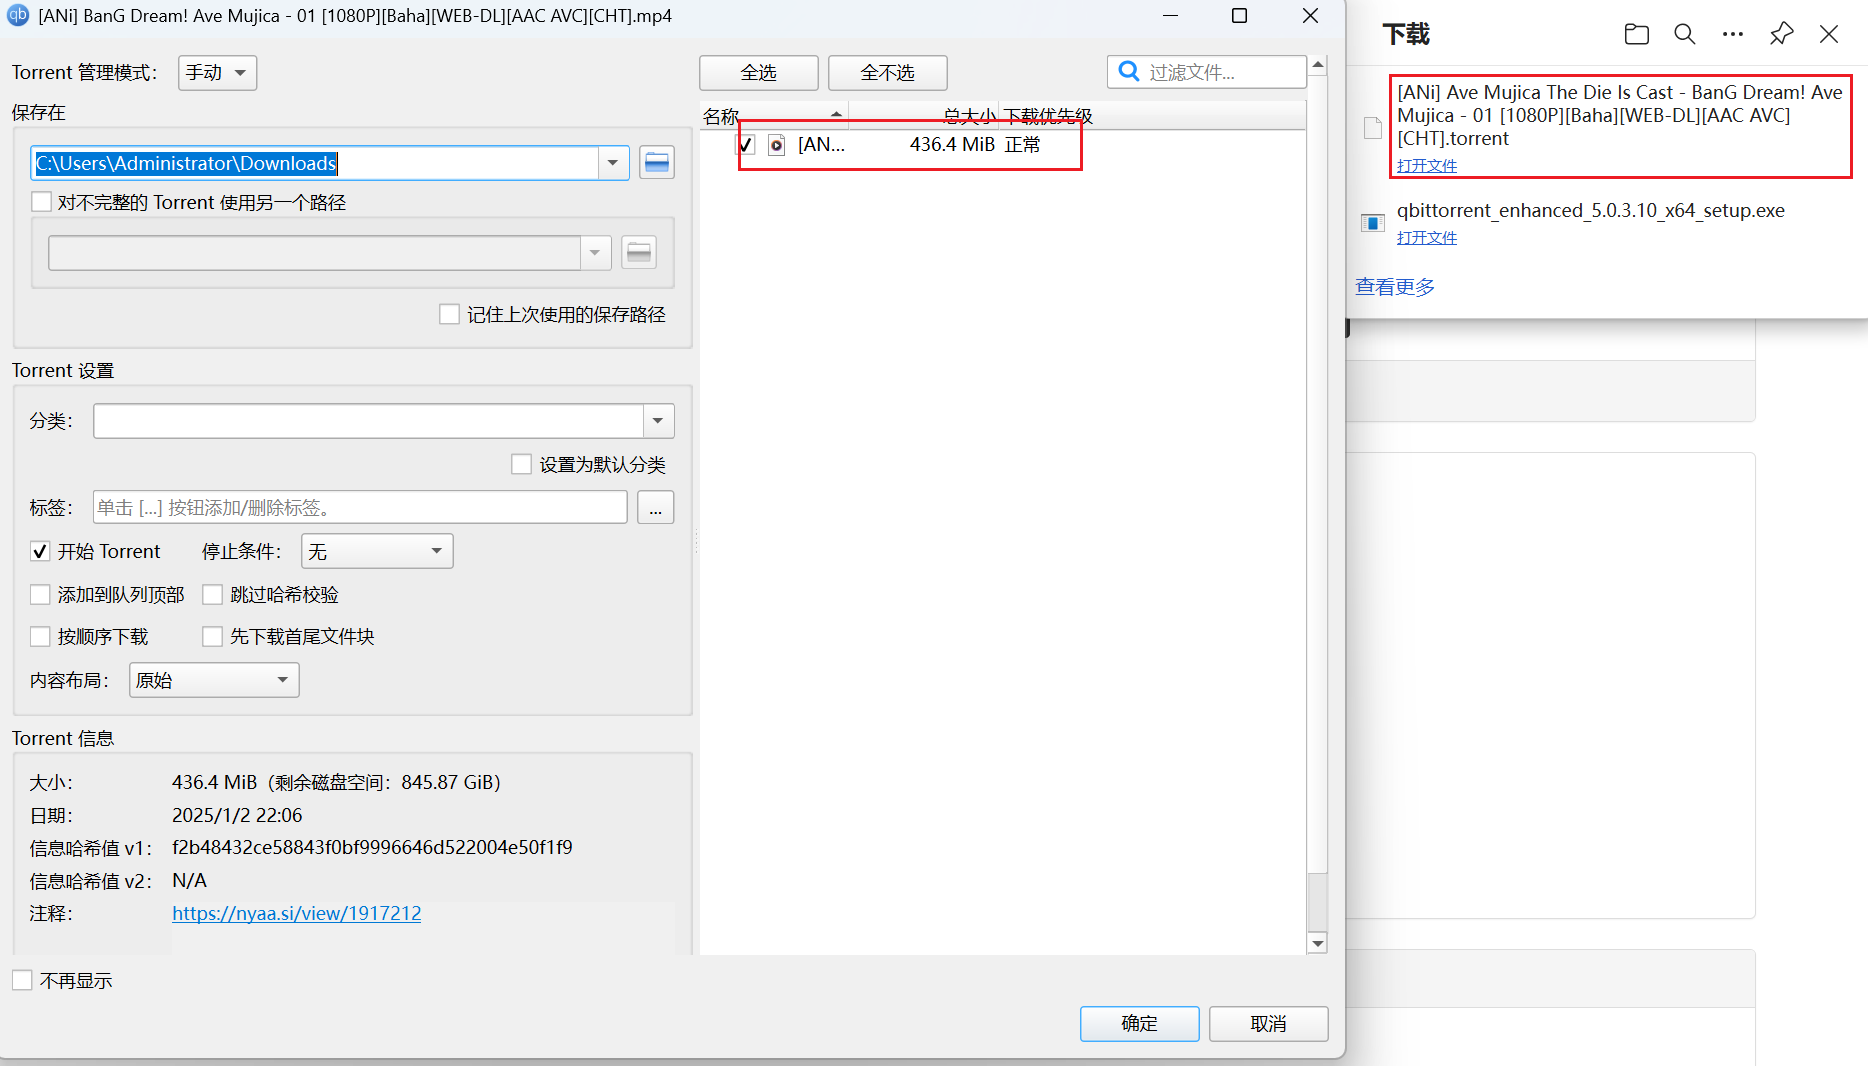The height and width of the screenshot is (1066, 1868).
Task: Enable separate path for incomplete torrents
Action: (x=42, y=202)
